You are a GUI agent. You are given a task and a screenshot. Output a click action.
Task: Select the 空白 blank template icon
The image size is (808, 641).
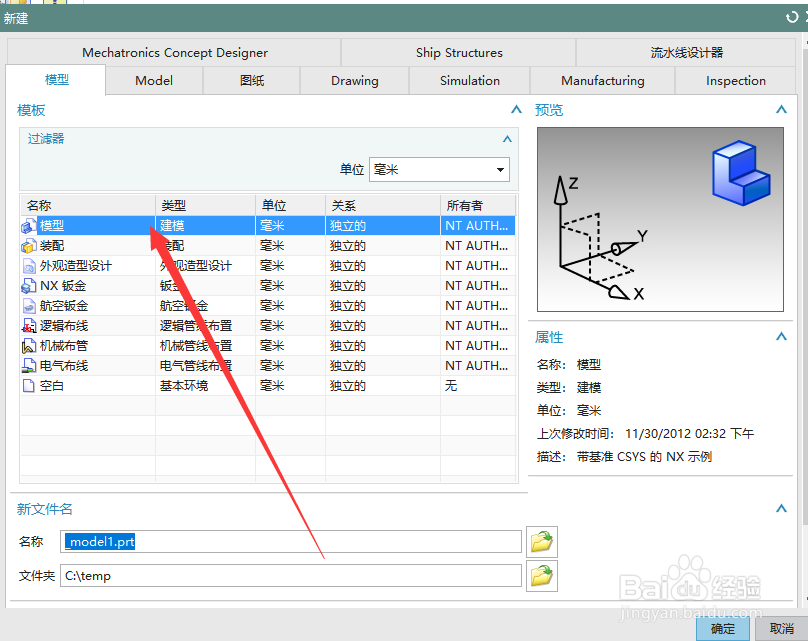27,385
